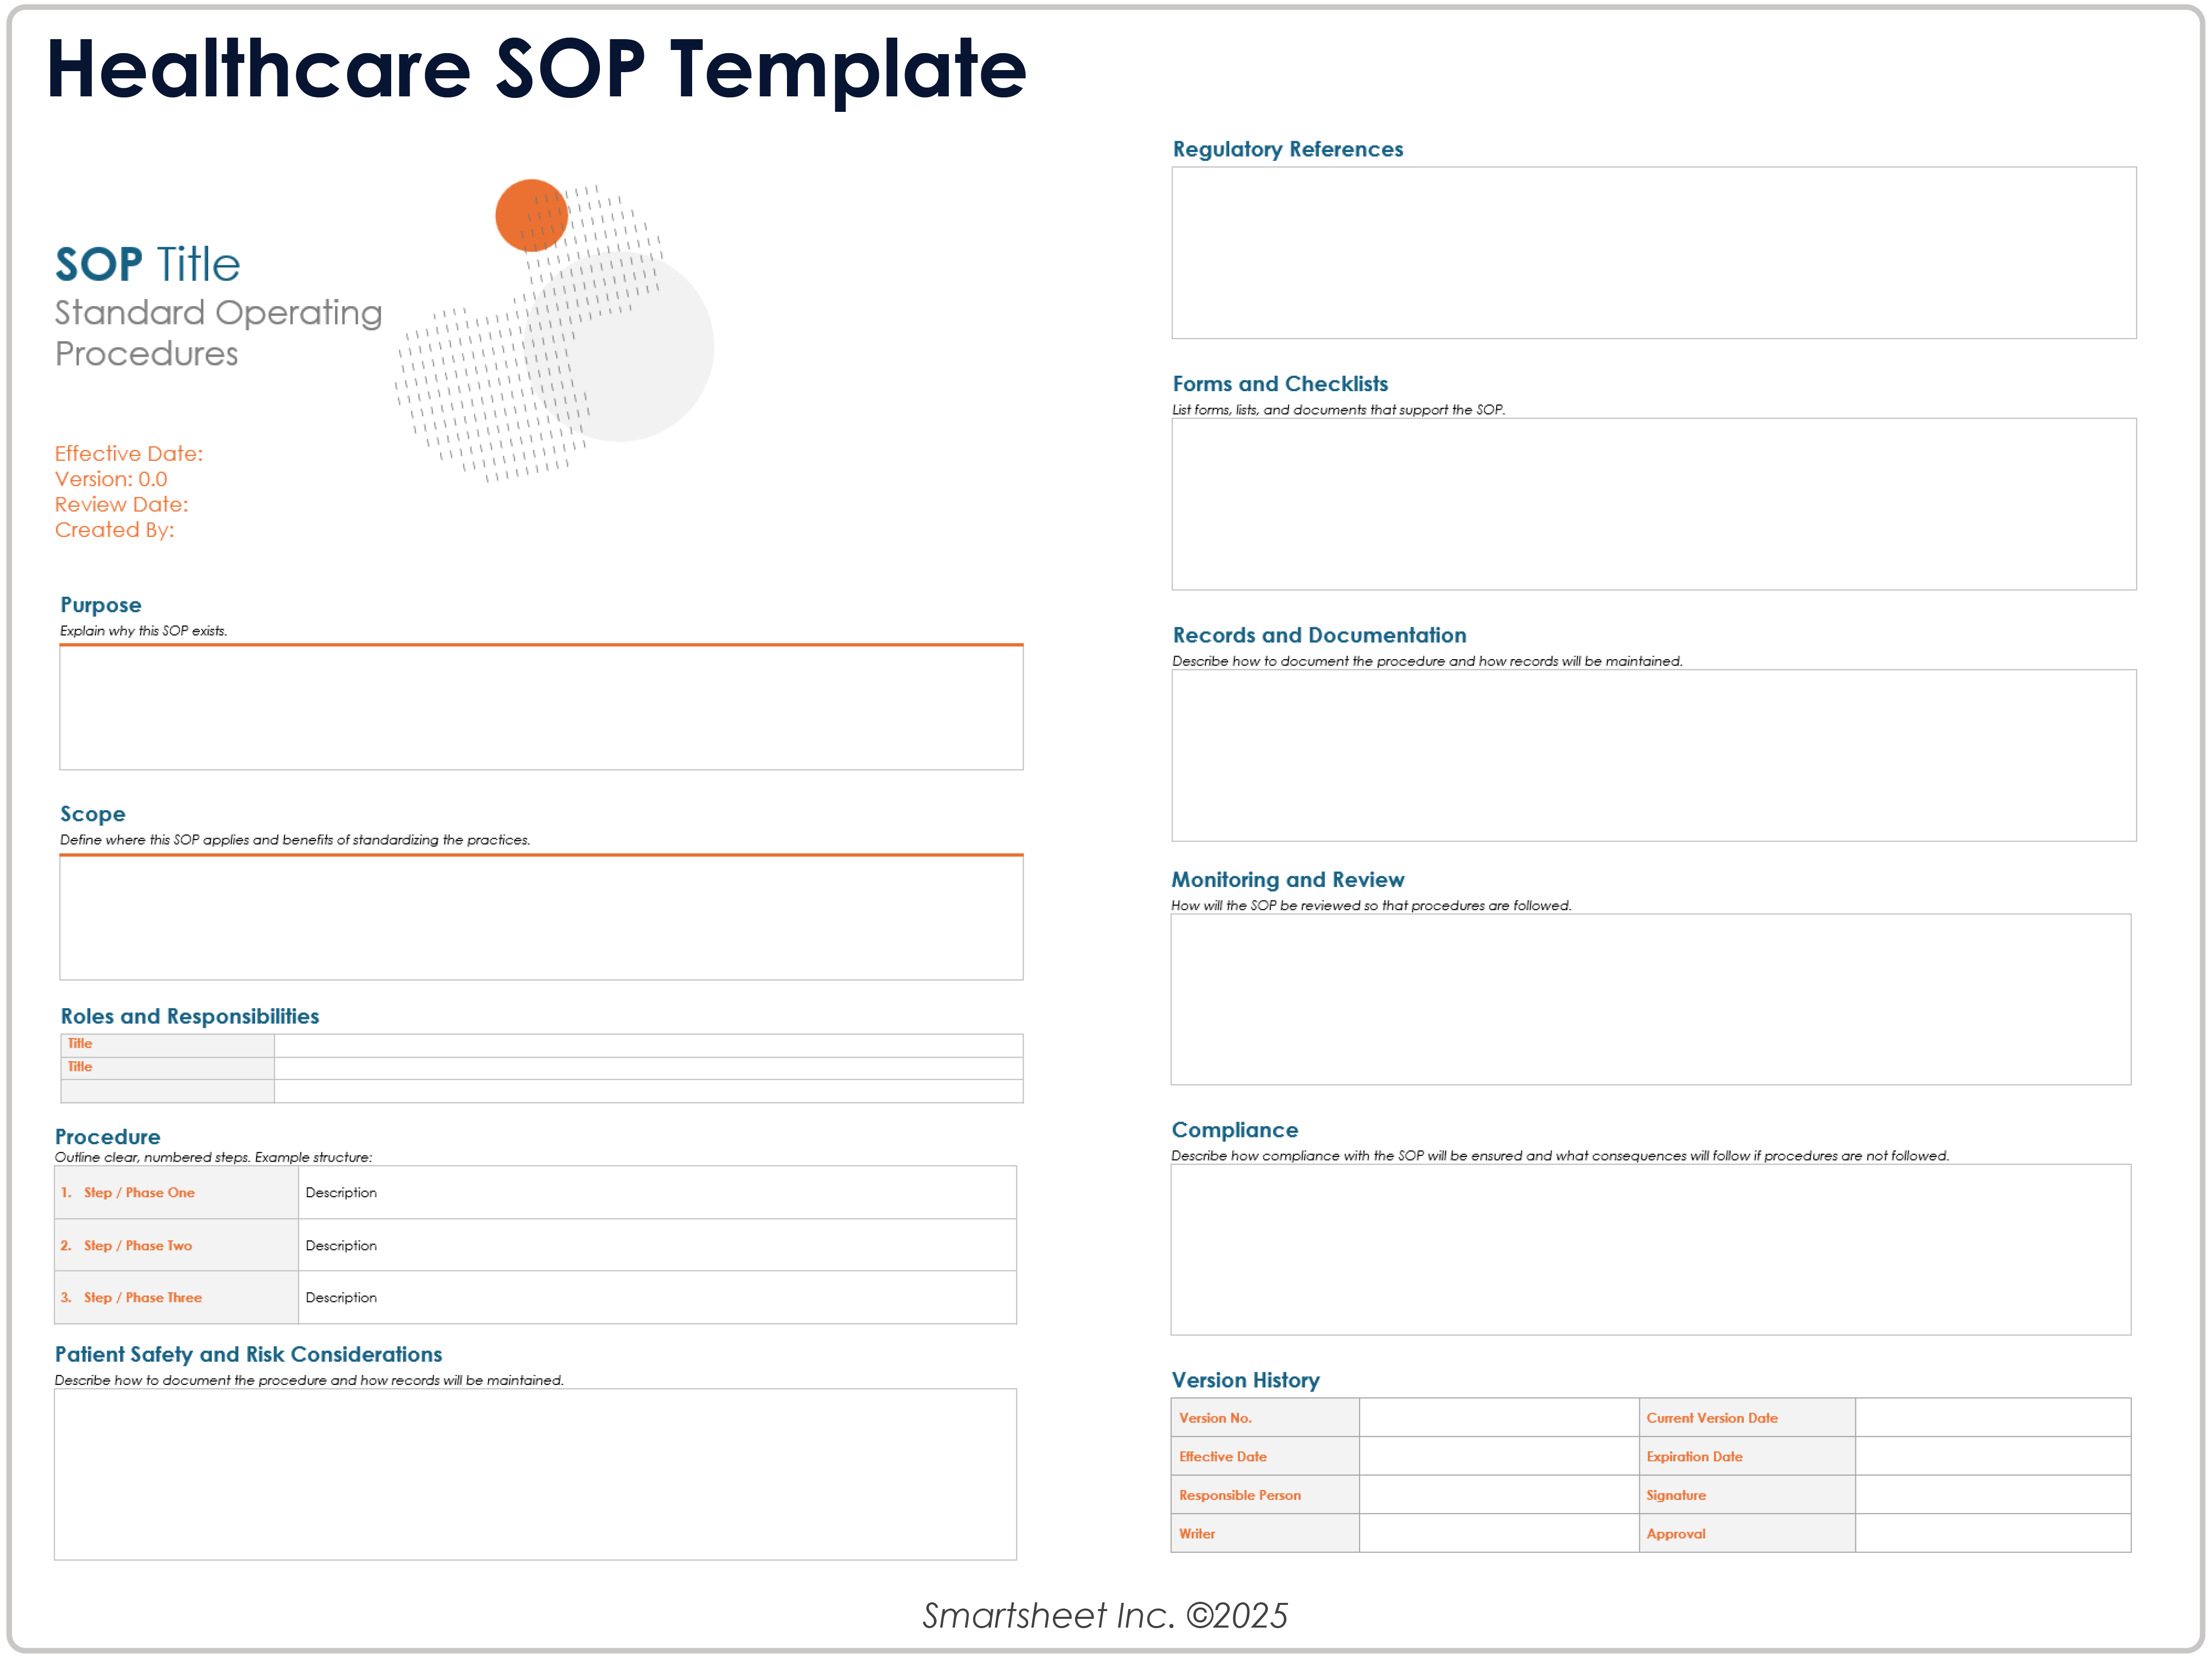Click the SOP Title heading
The height and width of the screenshot is (1658, 2212).
pyautogui.click(x=146, y=264)
